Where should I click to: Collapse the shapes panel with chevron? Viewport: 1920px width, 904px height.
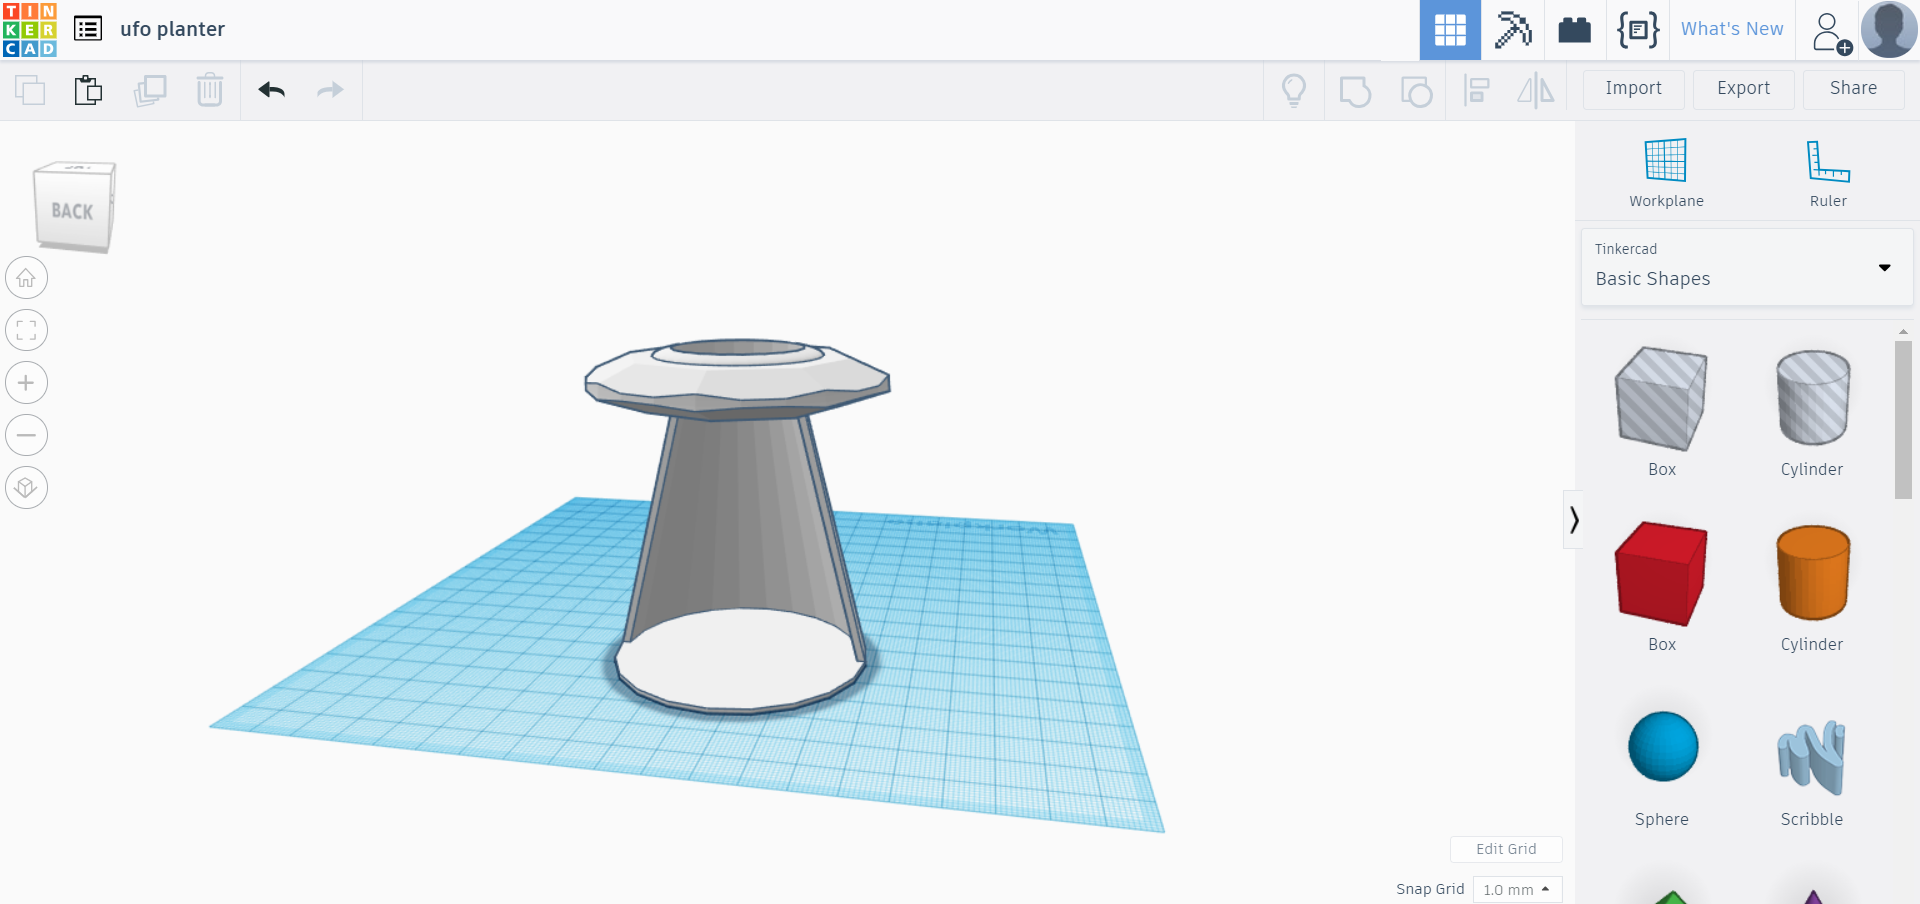click(x=1573, y=519)
